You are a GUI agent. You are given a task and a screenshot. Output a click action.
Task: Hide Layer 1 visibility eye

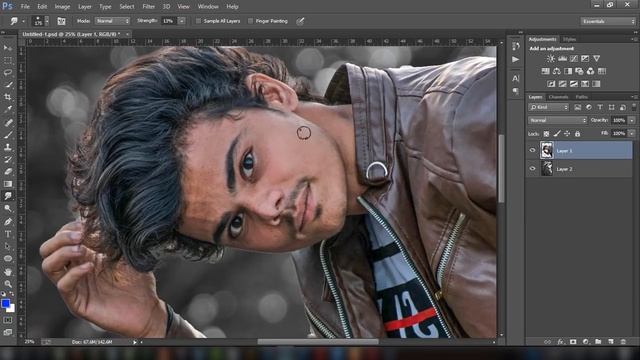coord(532,151)
